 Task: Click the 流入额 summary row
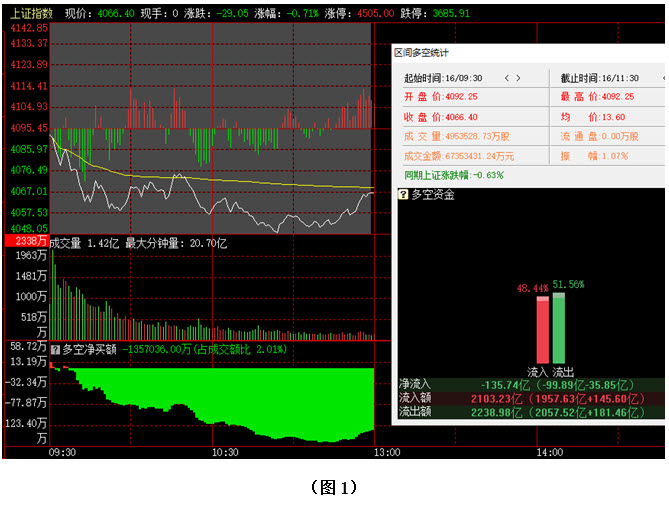point(530,397)
